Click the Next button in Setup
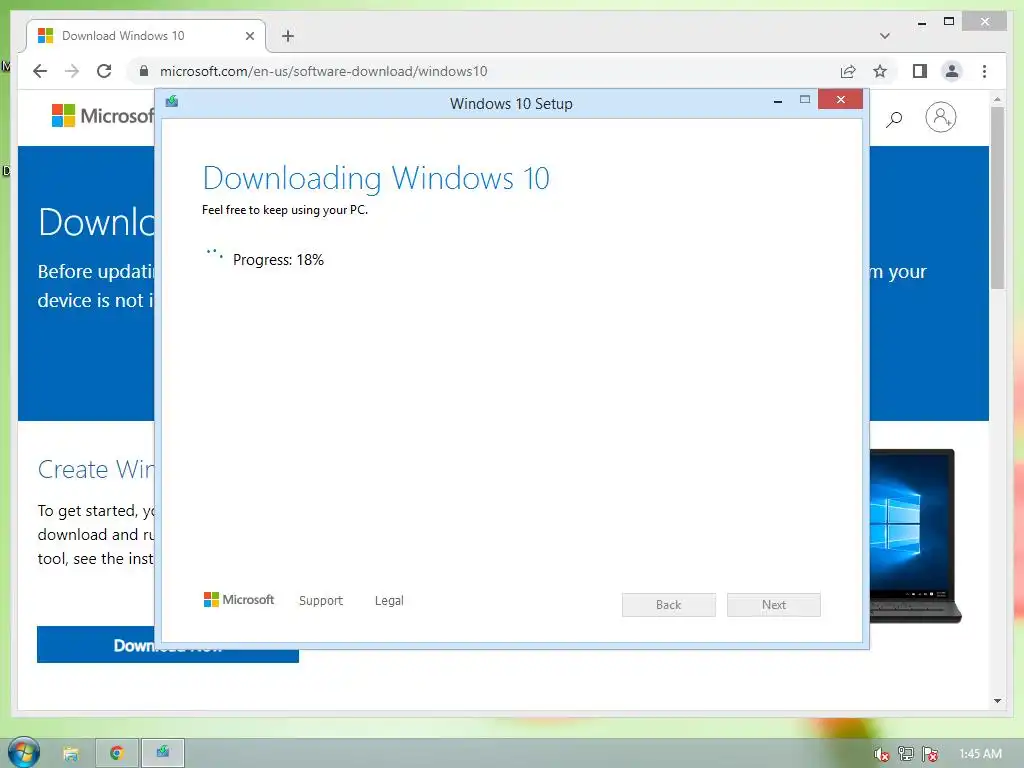Image resolution: width=1024 pixels, height=768 pixels. click(774, 605)
